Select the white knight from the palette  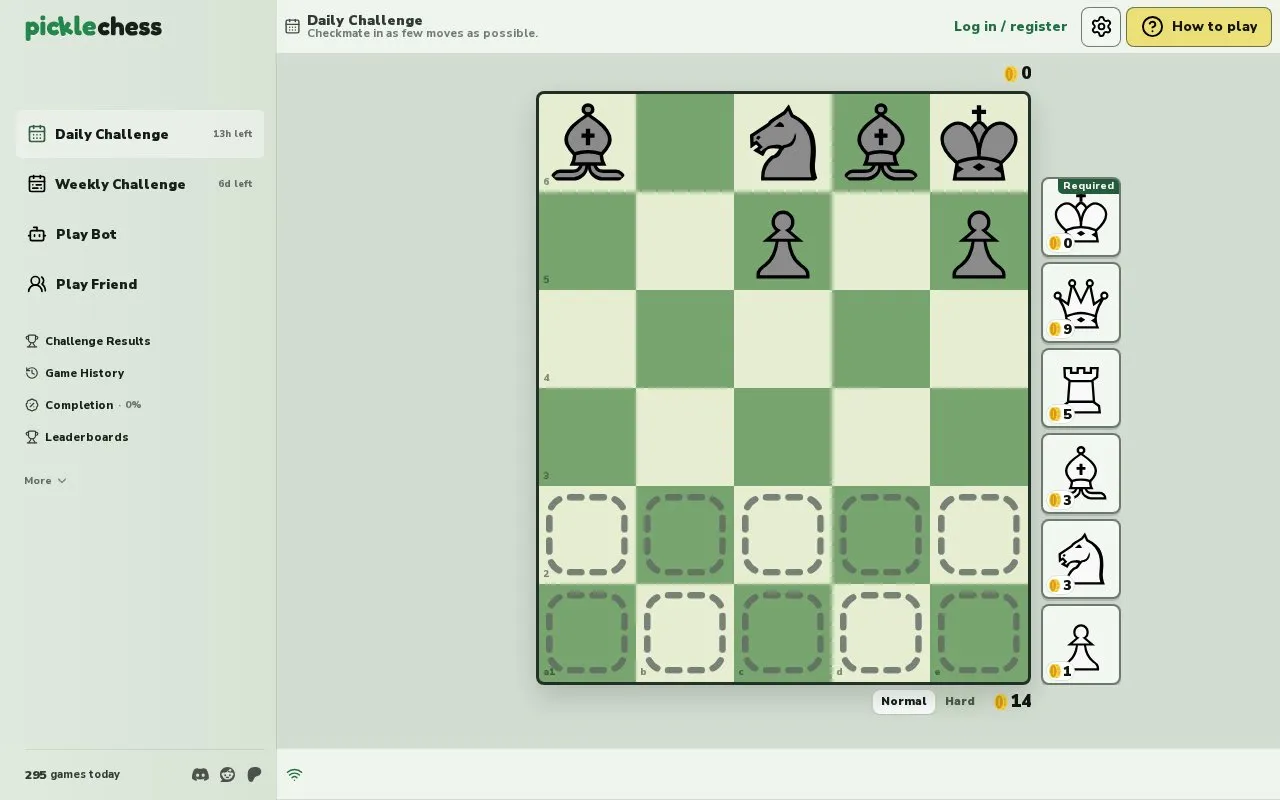pyautogui.click(x=1081, y=559)
